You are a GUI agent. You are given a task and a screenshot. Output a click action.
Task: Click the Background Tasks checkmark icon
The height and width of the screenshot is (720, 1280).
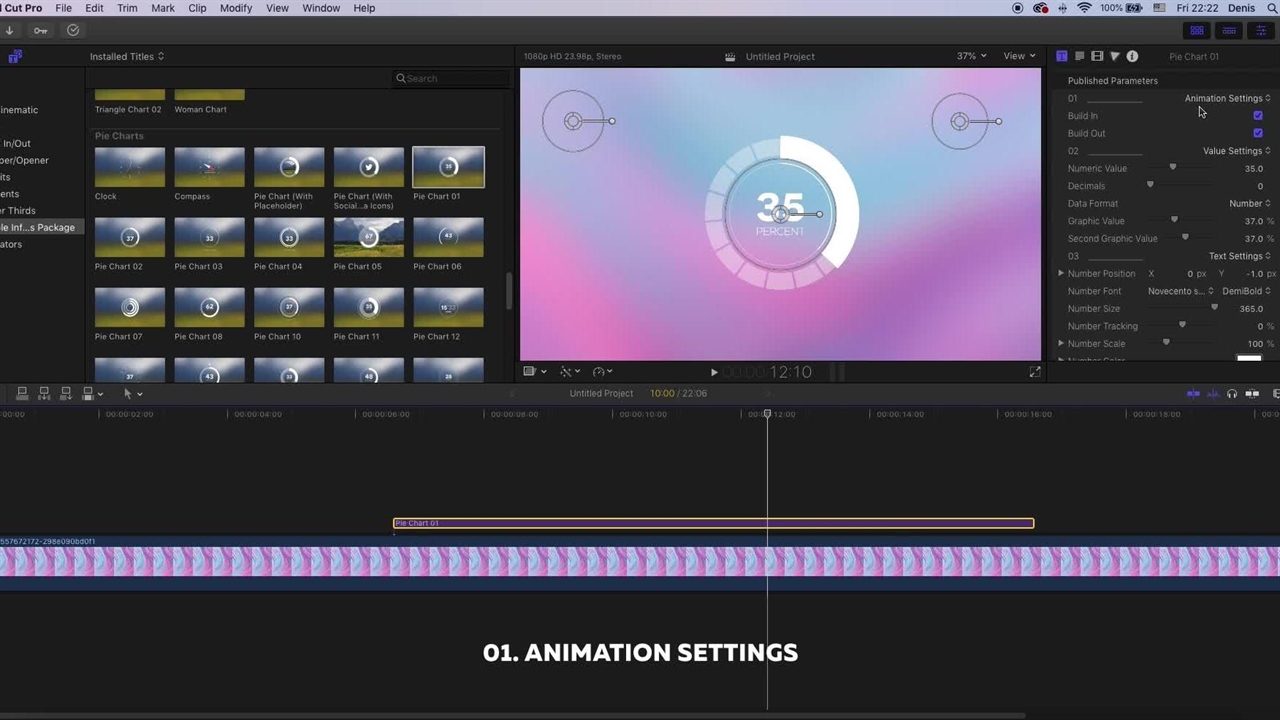pyautogui.click(x=73, y=31)
